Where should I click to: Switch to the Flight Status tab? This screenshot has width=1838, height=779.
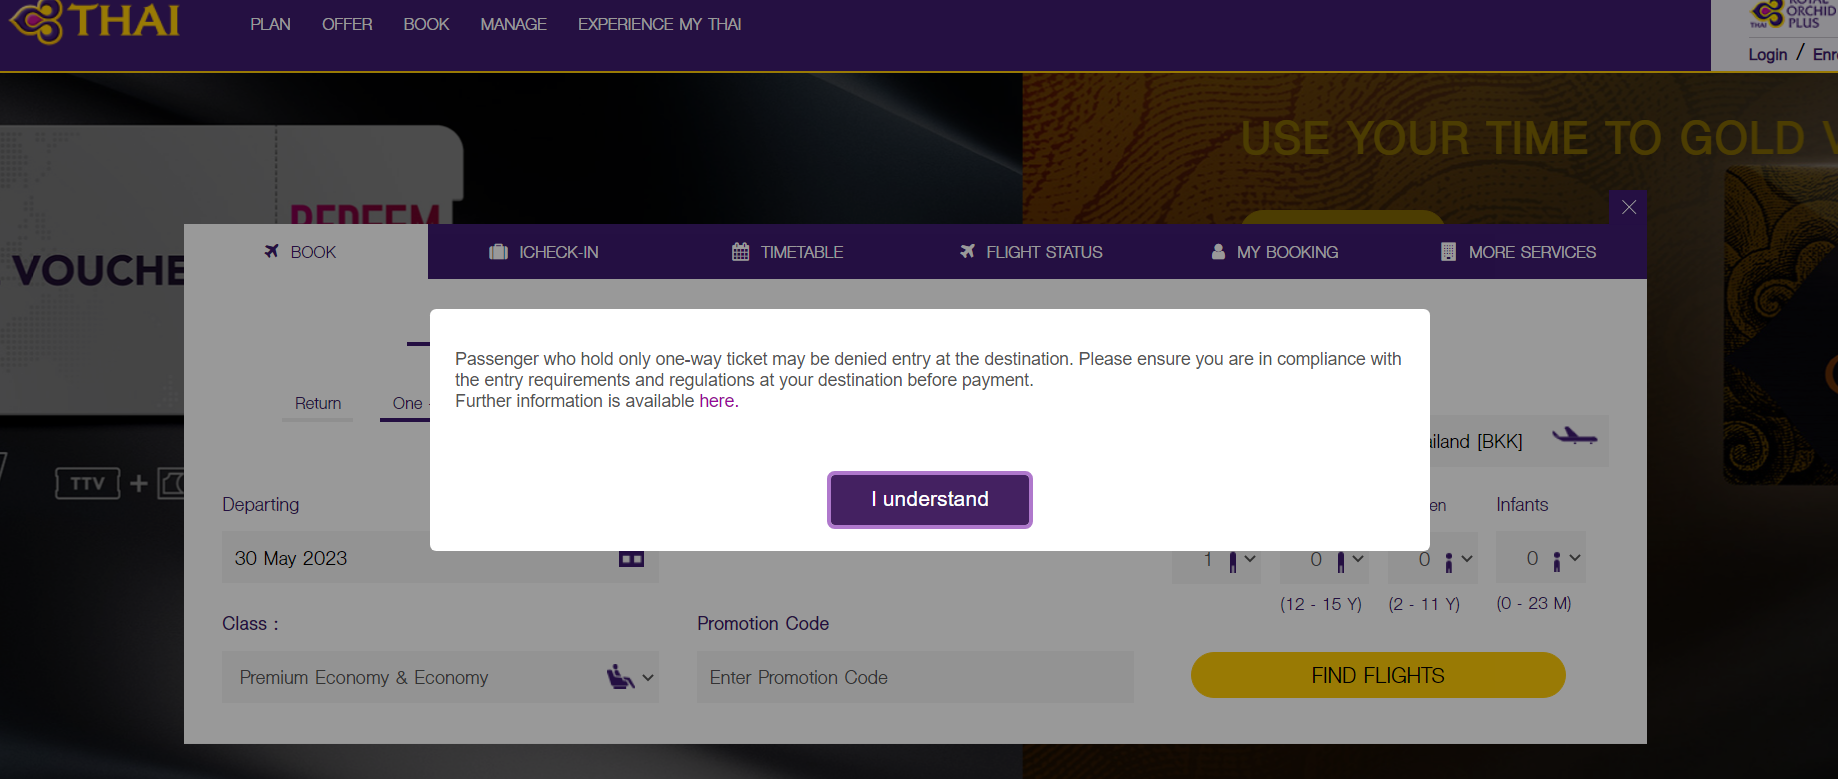point(1031,252)
